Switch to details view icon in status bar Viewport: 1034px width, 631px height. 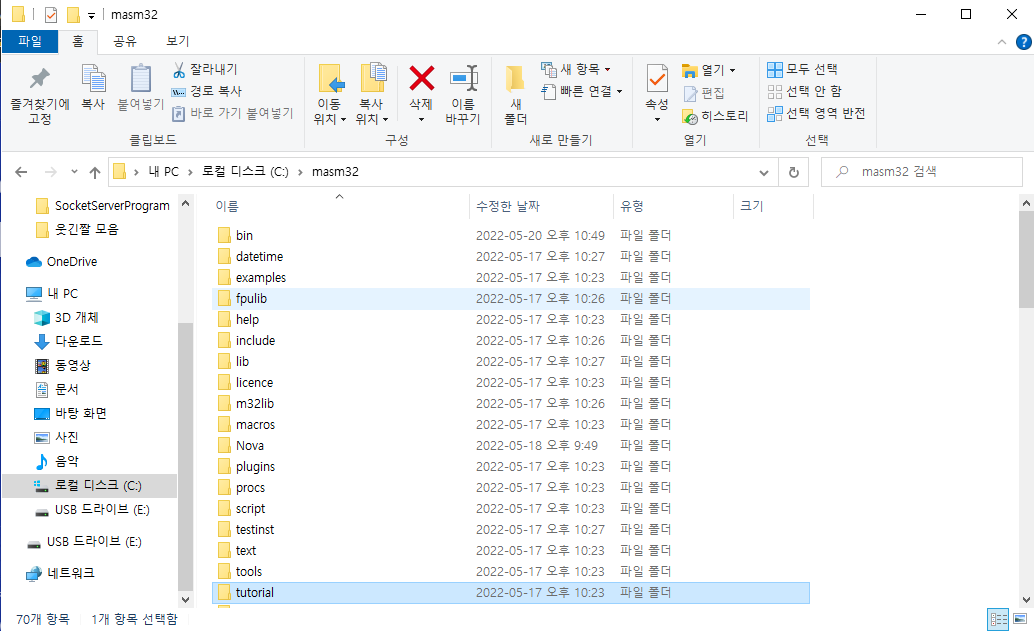[998, 619]
